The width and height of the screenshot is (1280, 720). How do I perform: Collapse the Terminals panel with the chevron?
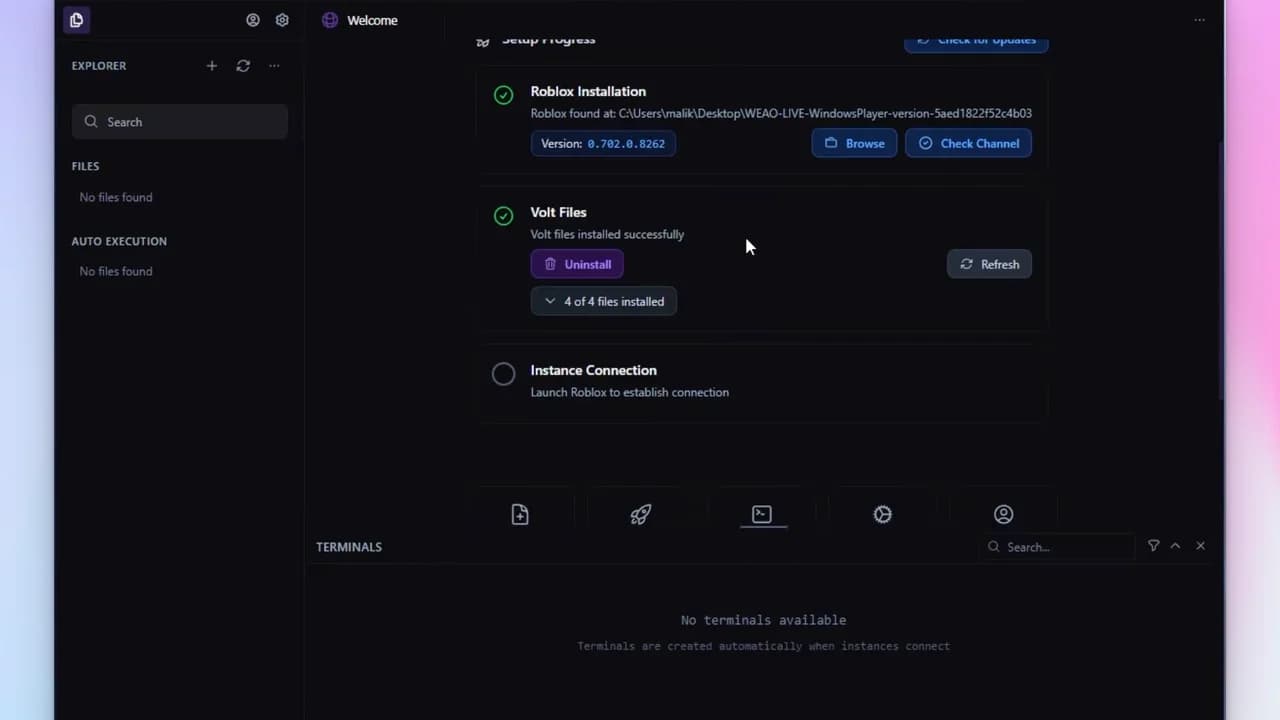point(1176,546)
